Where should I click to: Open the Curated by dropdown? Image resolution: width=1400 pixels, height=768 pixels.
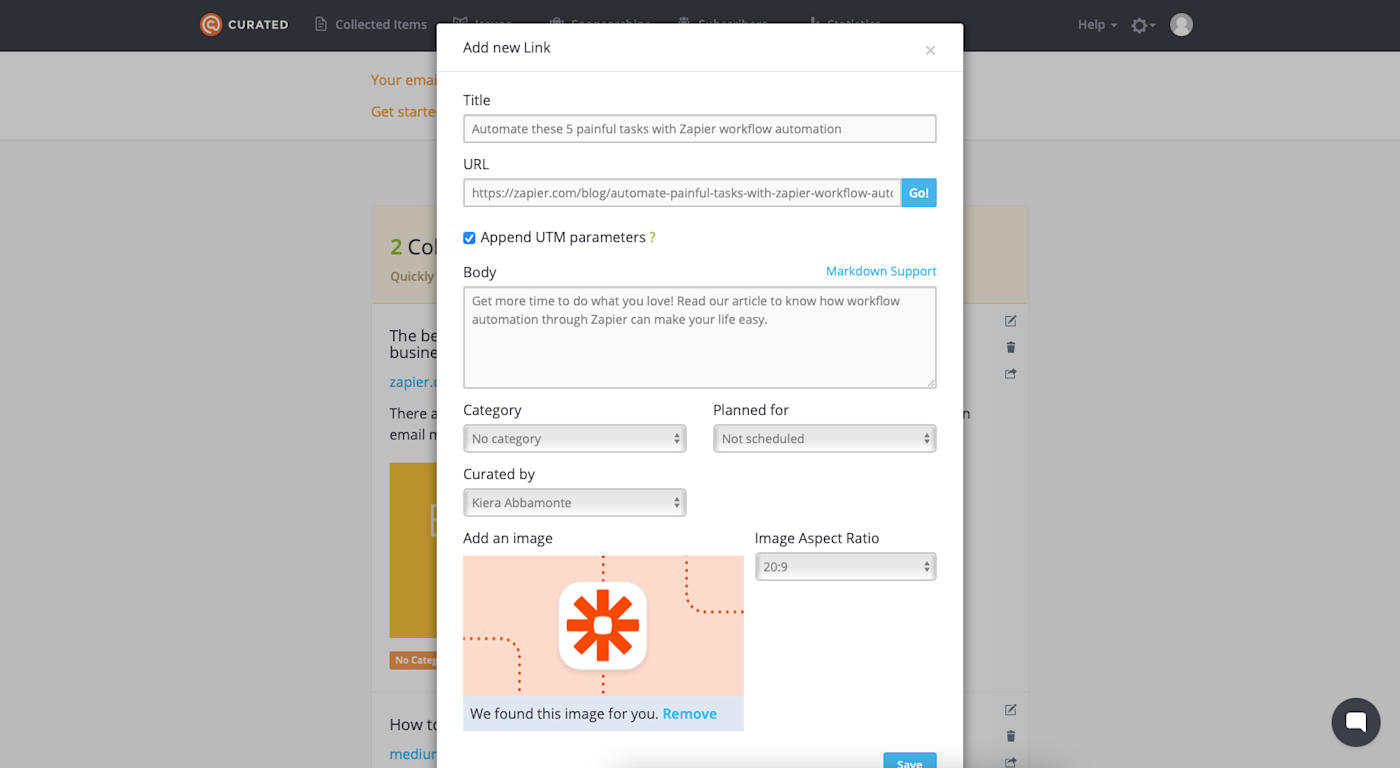coord(575,502)
